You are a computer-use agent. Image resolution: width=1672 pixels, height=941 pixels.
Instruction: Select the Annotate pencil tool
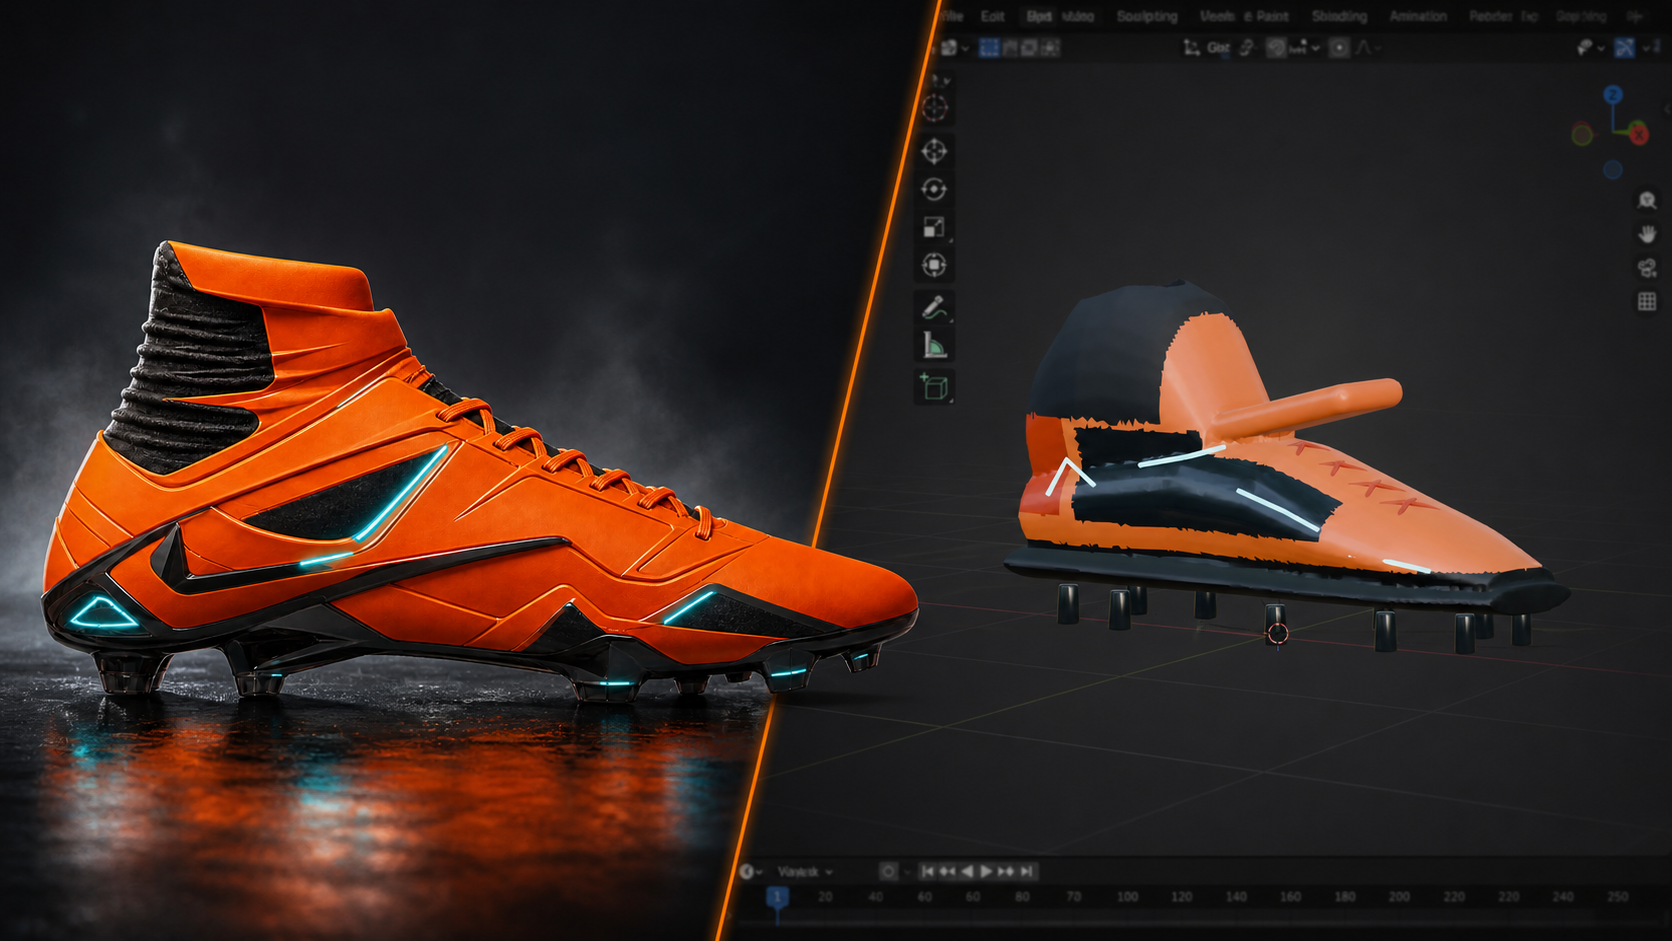(935, 307)
